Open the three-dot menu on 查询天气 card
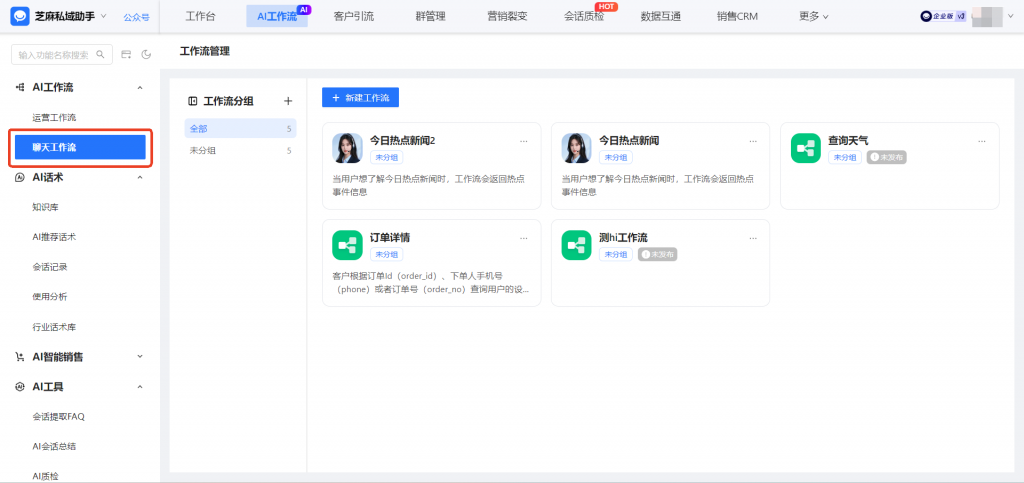The image size is (1024, 483). (982, 142)
